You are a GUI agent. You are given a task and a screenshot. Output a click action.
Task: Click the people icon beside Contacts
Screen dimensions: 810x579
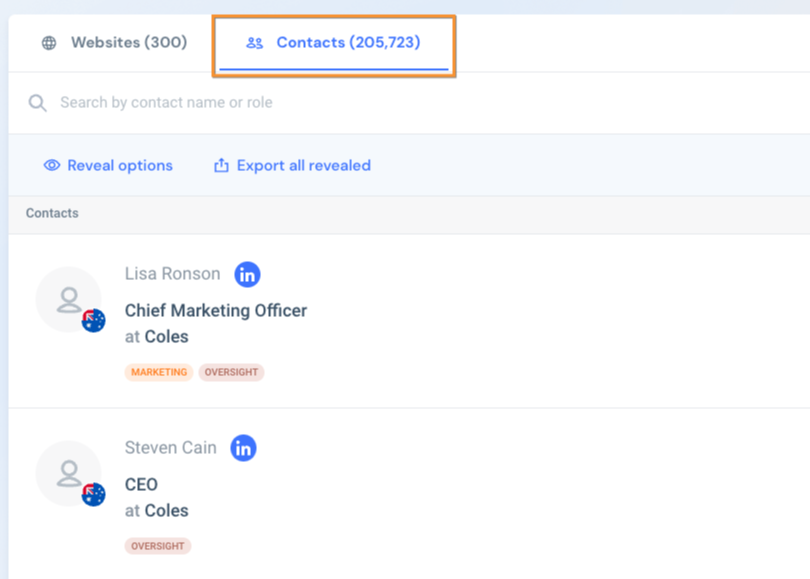coord(255,43)
